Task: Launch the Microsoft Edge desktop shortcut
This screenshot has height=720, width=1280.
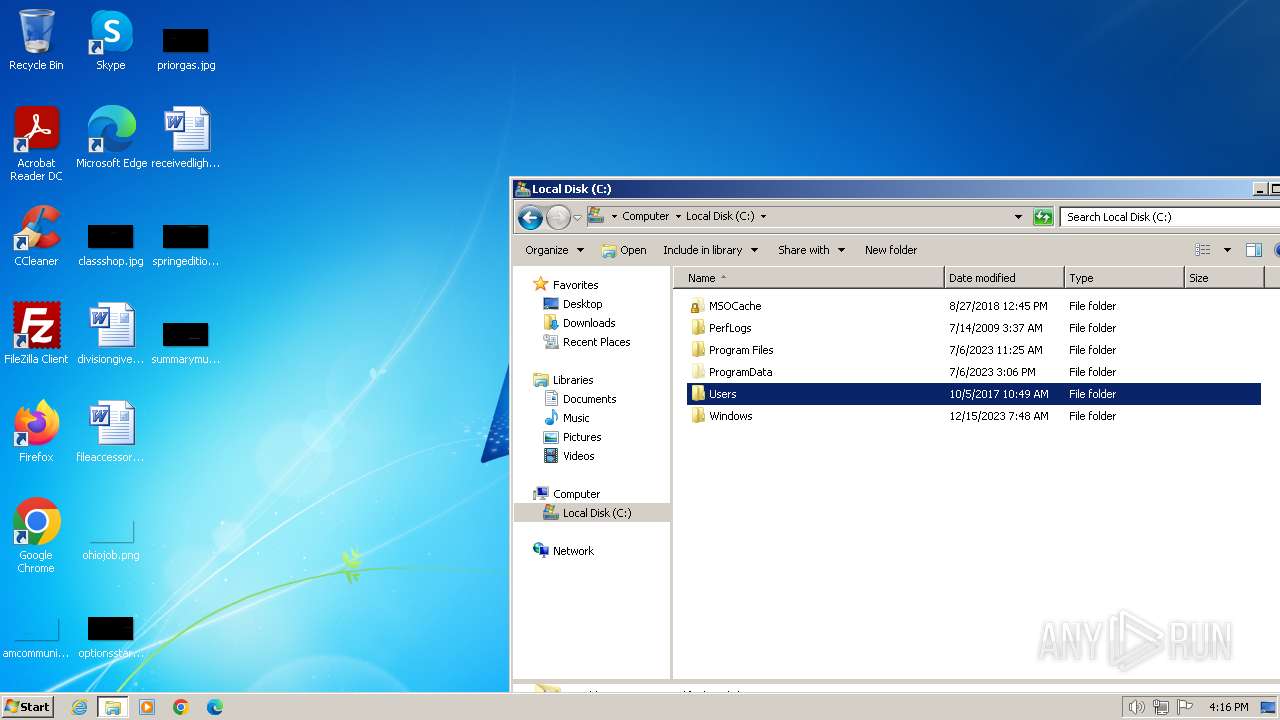Action: [x=111, y=138]
